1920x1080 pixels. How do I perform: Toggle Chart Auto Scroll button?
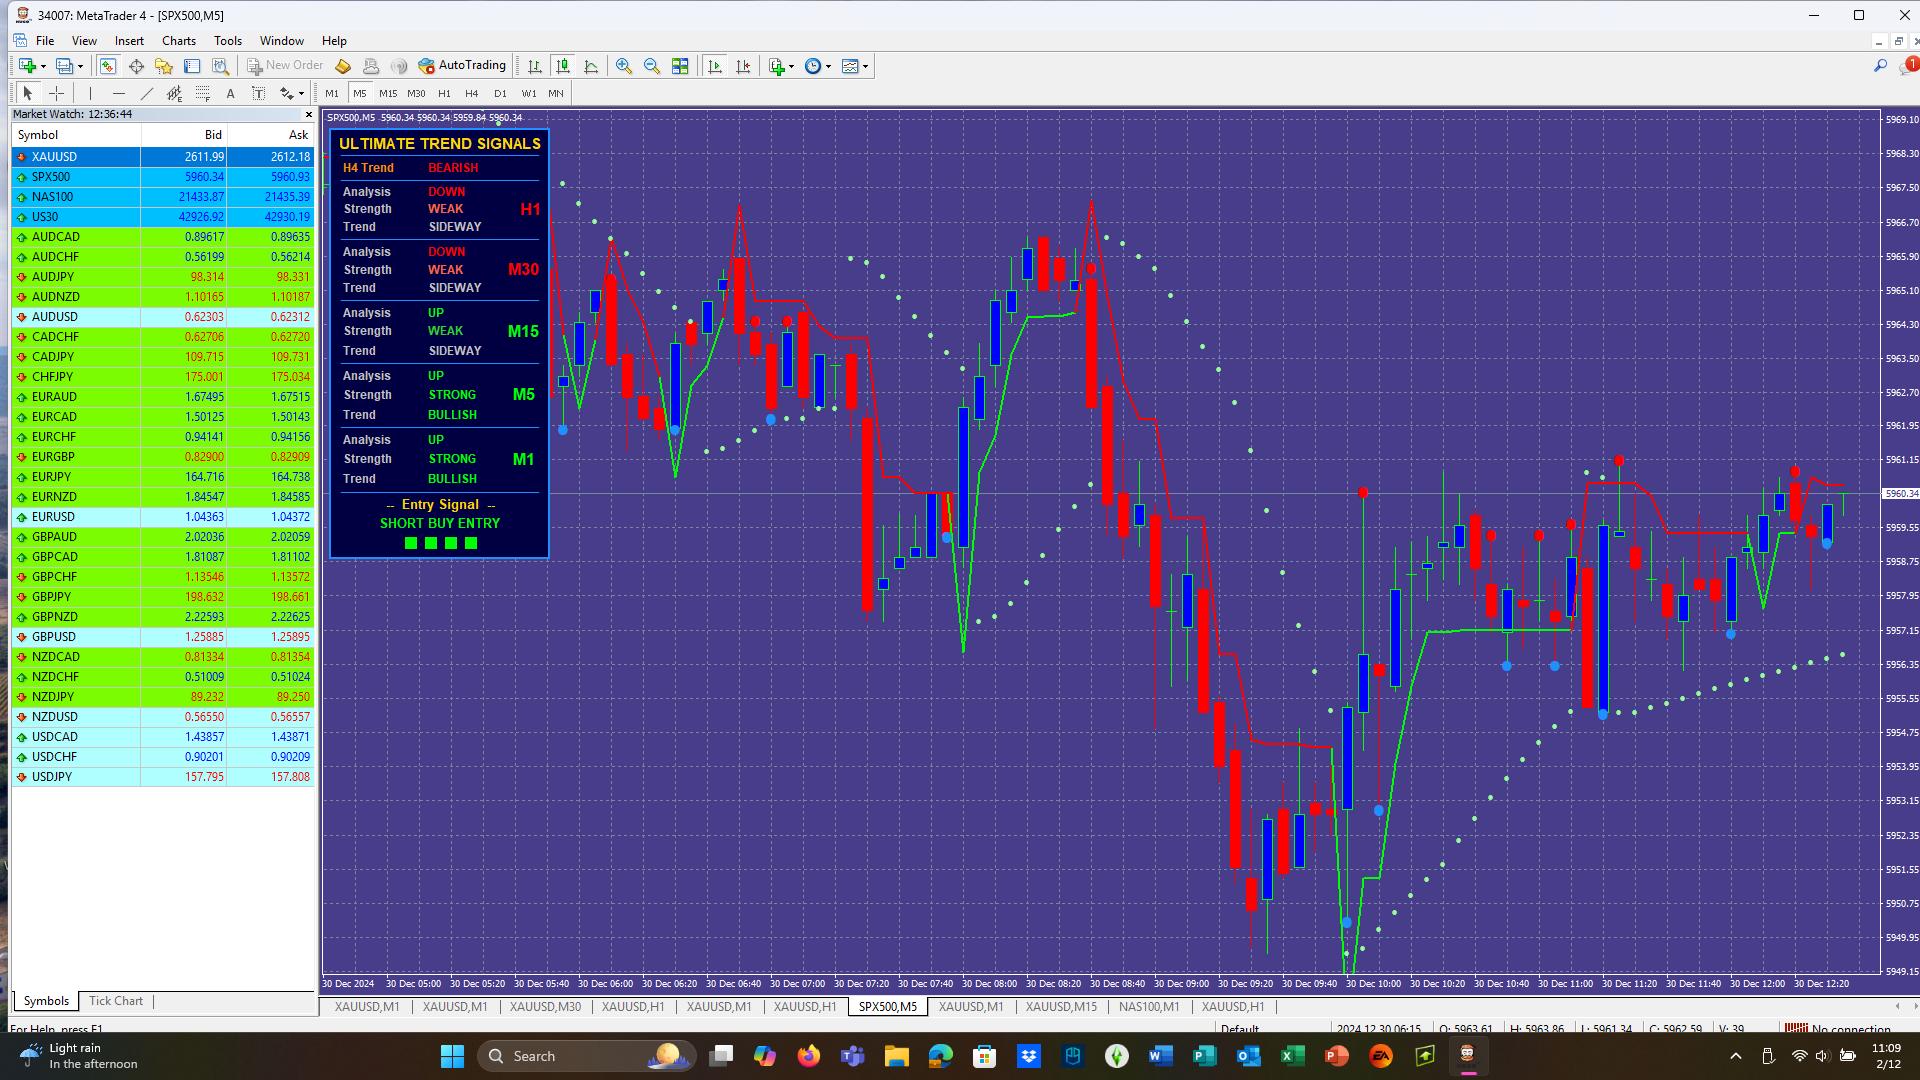tap(715, 66)
